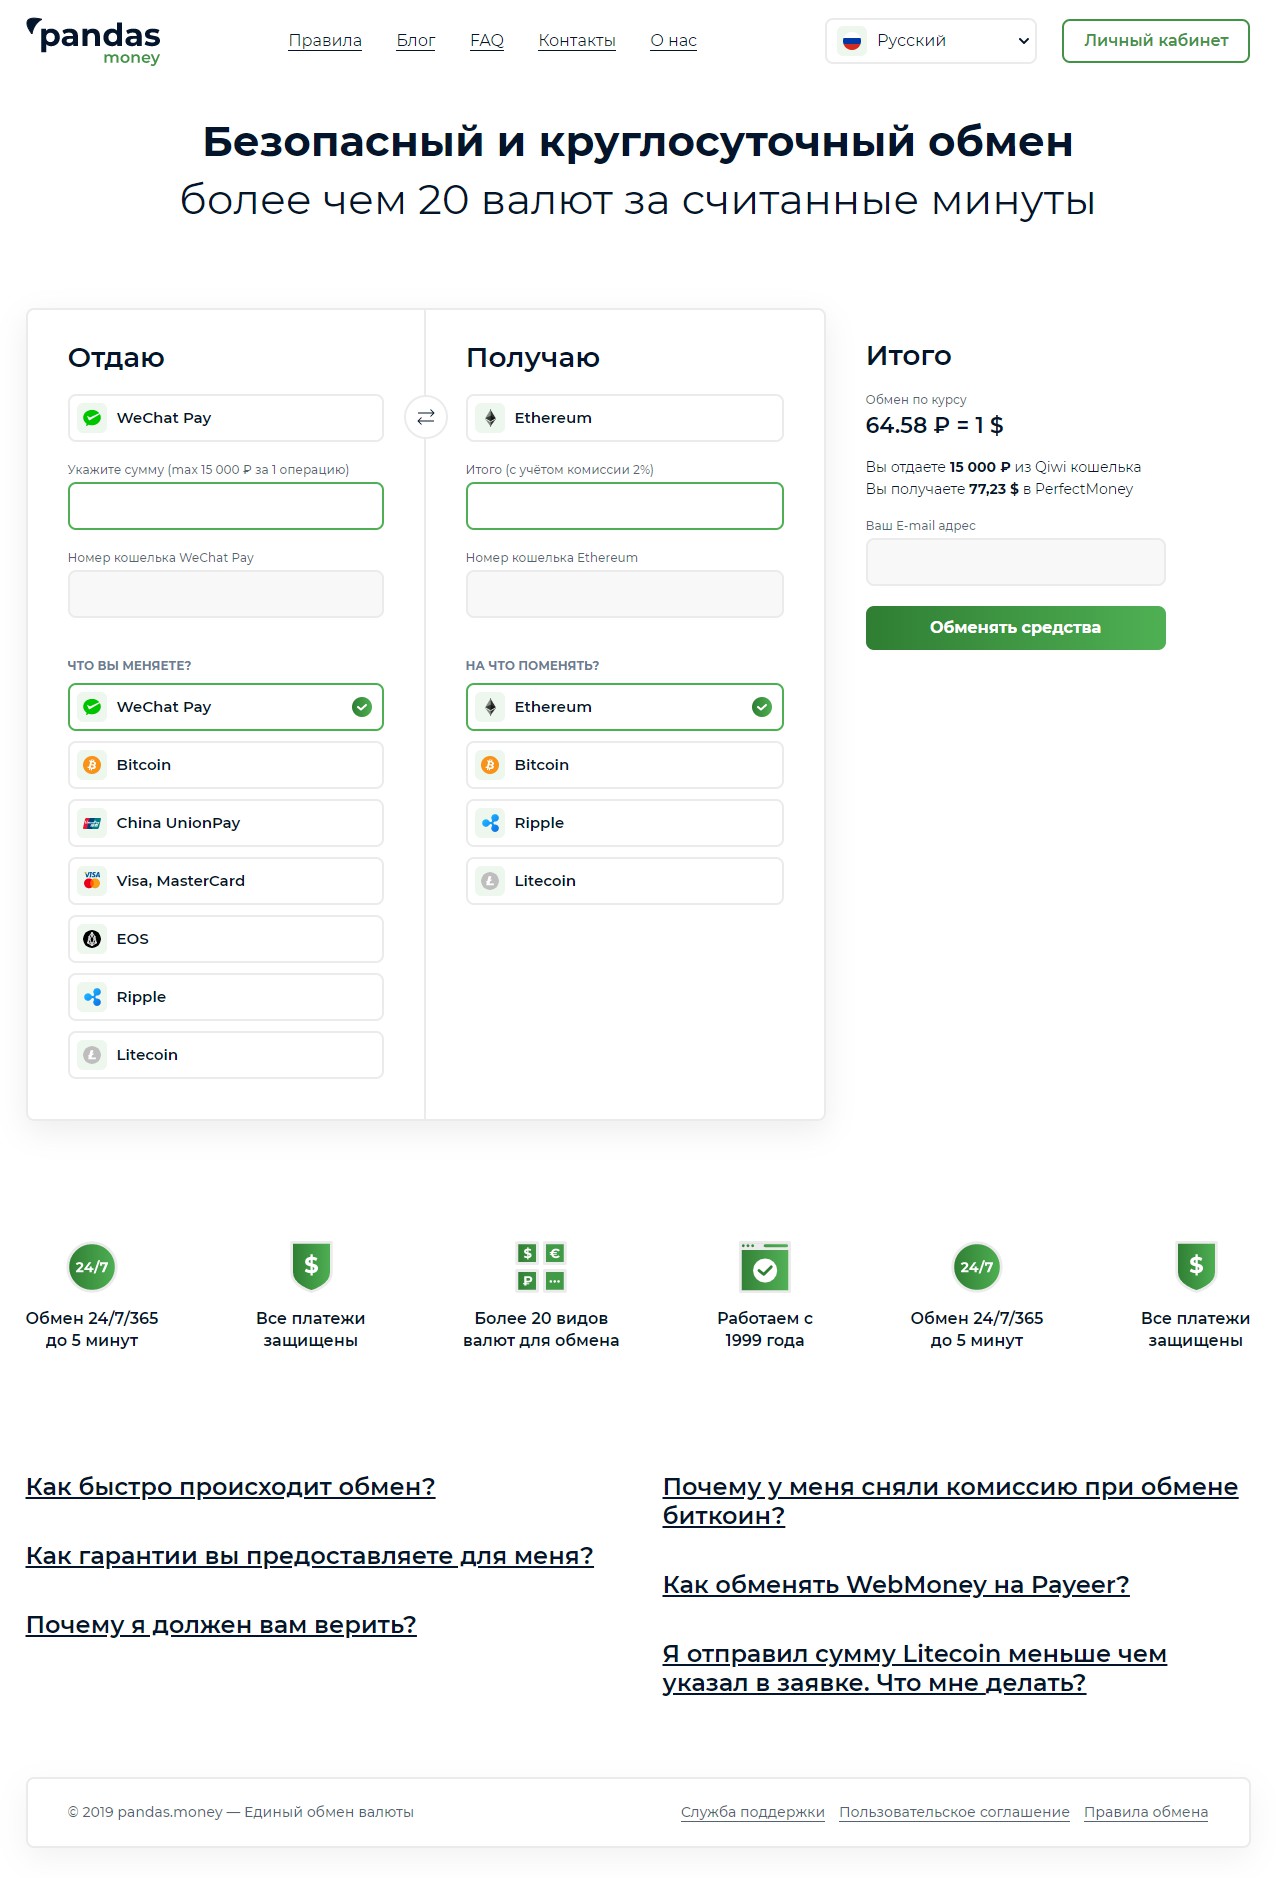Open the Правила menu item

(x=325, y=41)
